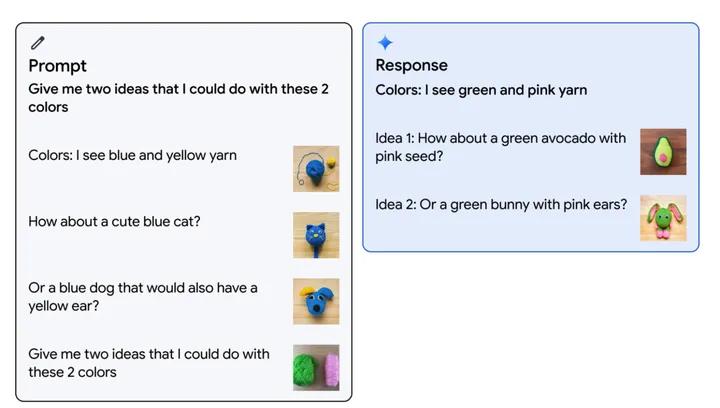720x408 pixels.
Task: Click the "Idea 2" green bunny text
Action: click(501, 205)
